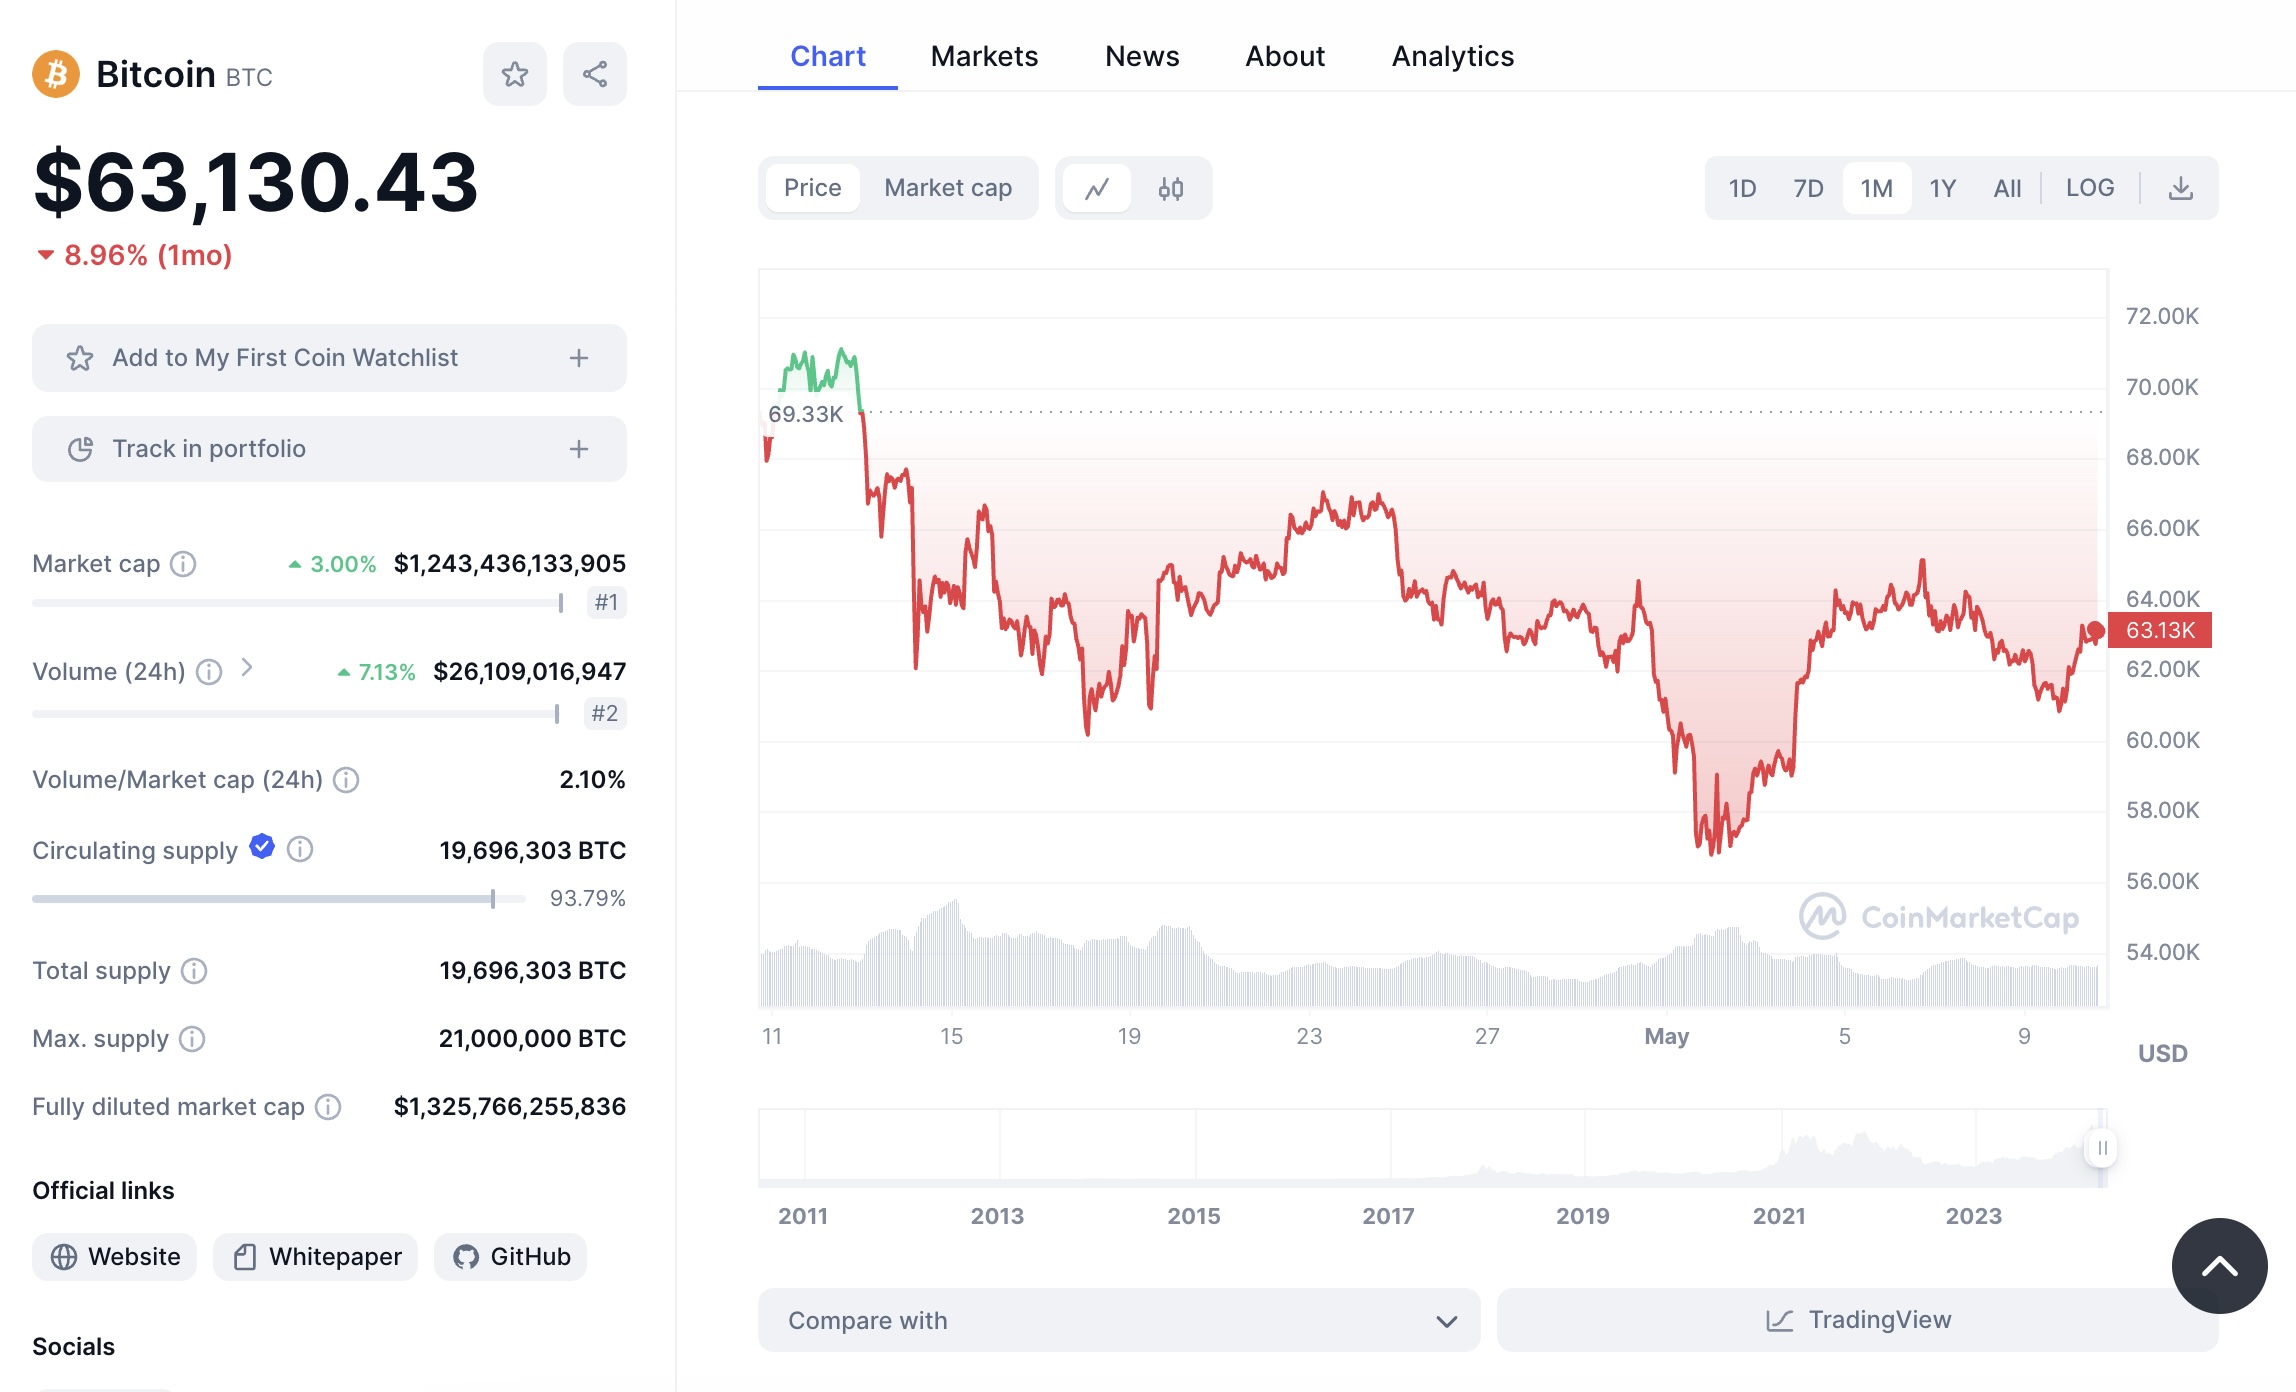Open the Bitcoin GitHub link
The width and height of the screenshot is (2296, 1392).
pyautogui.click(x=511, y=1257)
